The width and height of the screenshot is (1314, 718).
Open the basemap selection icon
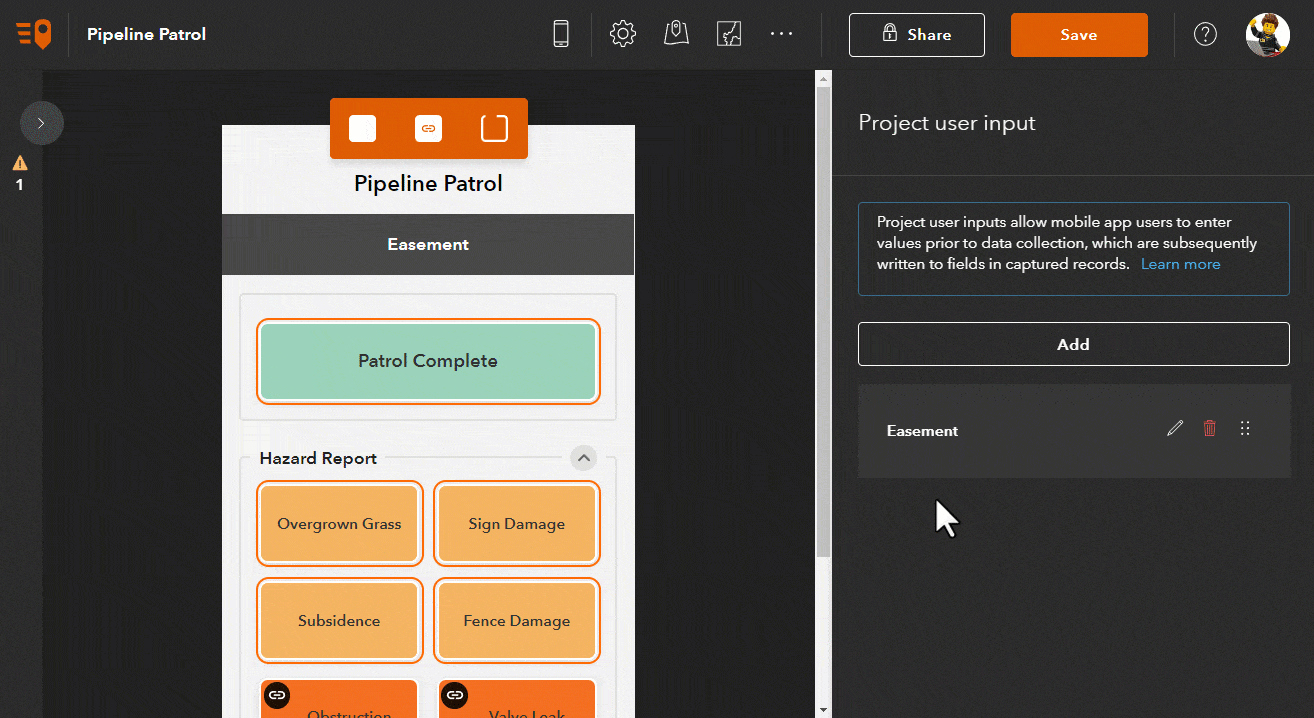tap(728, 33)
